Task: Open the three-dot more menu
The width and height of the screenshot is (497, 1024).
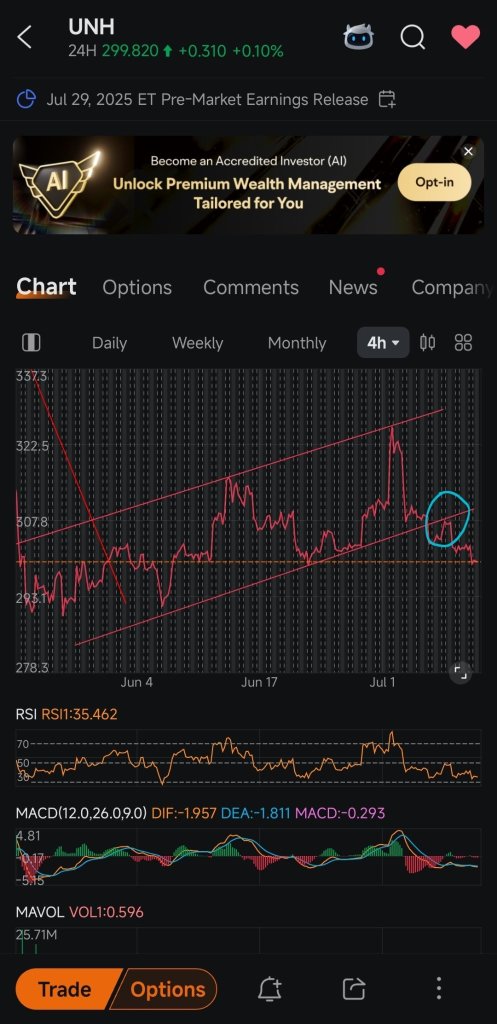Action: [439, 989]
